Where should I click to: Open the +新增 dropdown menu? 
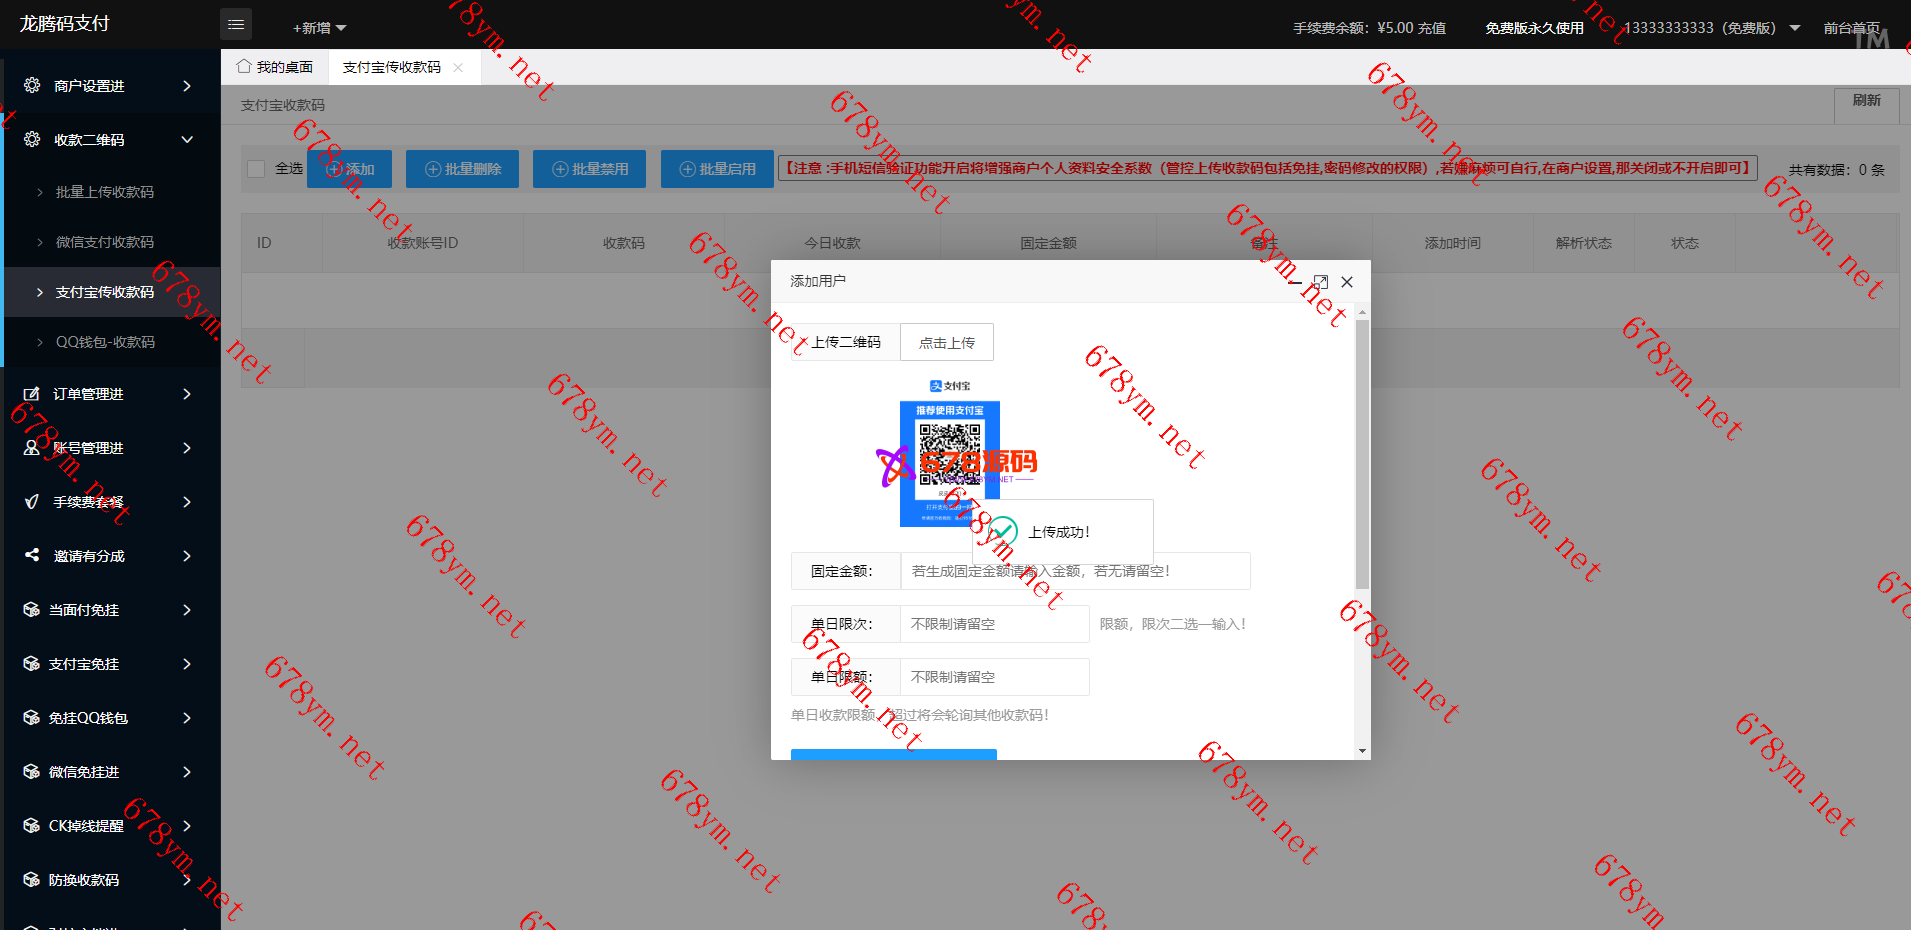319,28
